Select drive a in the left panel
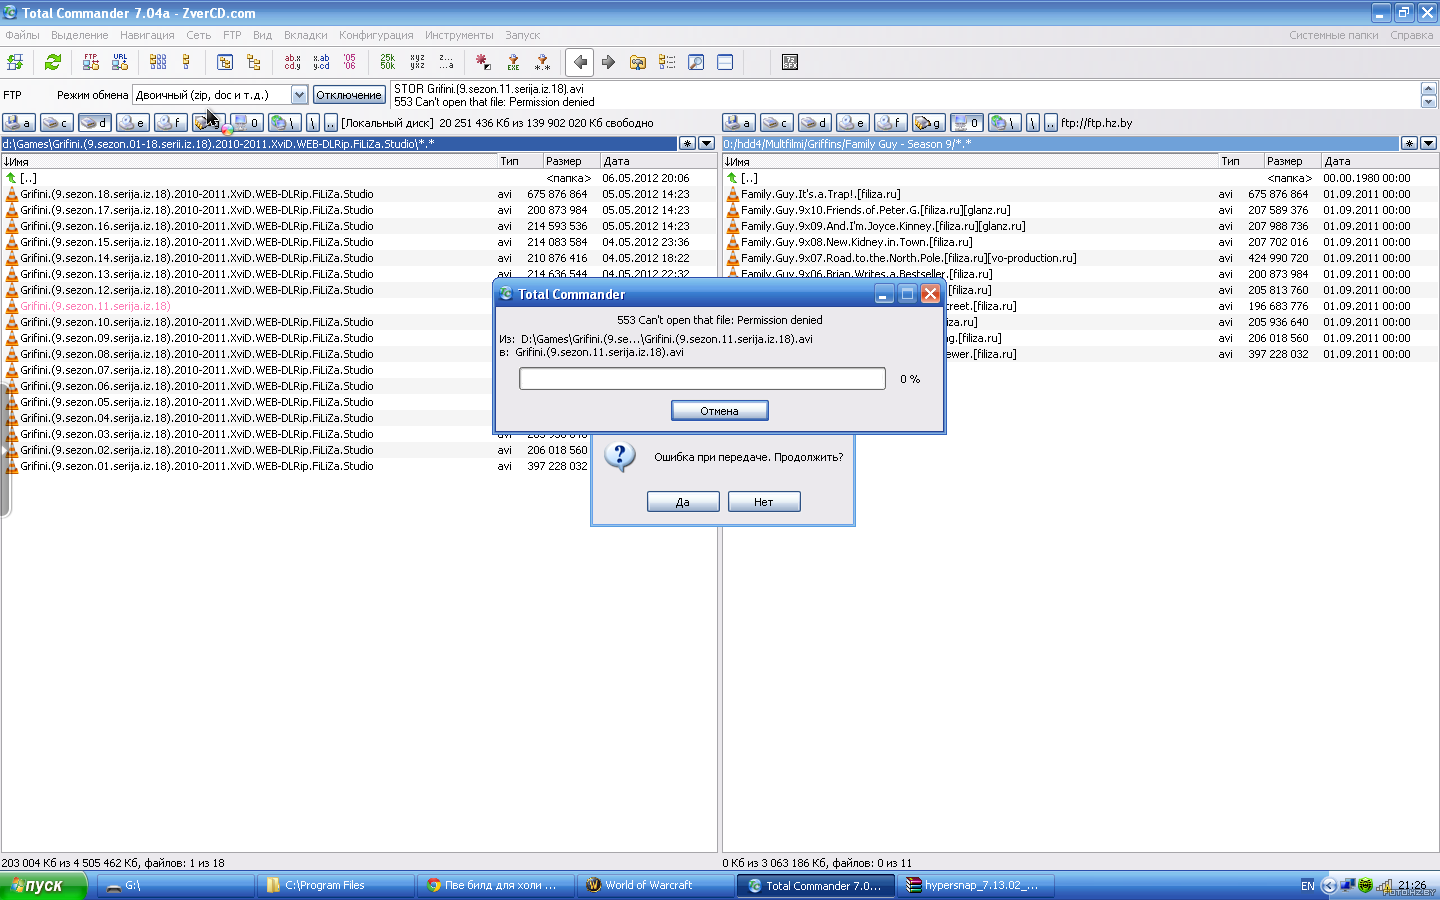Image resolution: width=1440 pixels, height=900 pixels. click(18, 123)
